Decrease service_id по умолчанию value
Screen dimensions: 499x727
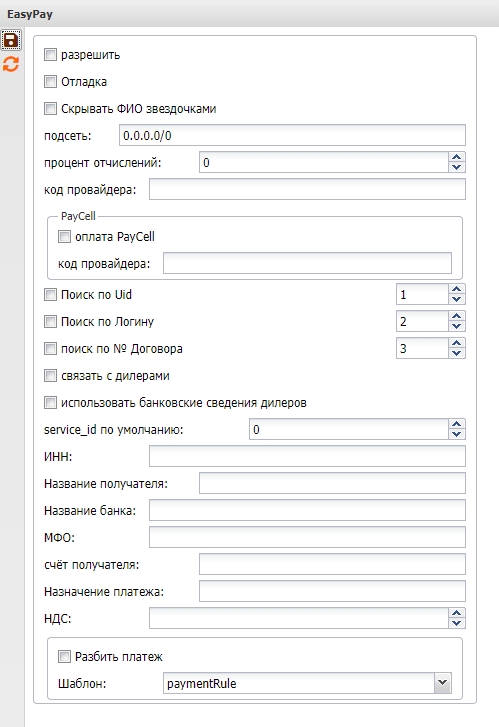(457, 434)
